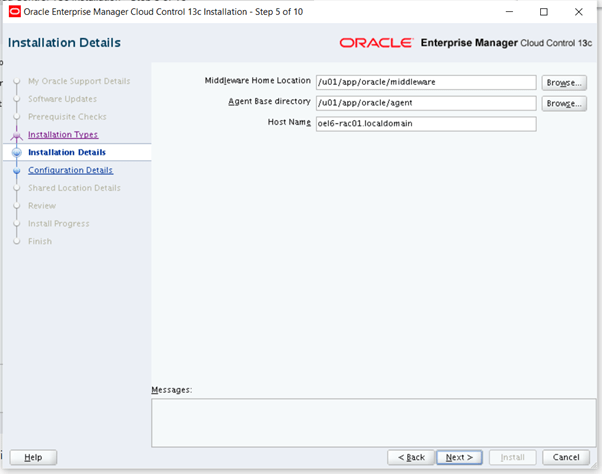Click the Middleware Home Location text field
The height and width of the screenshot is (474, 602).
426,82
